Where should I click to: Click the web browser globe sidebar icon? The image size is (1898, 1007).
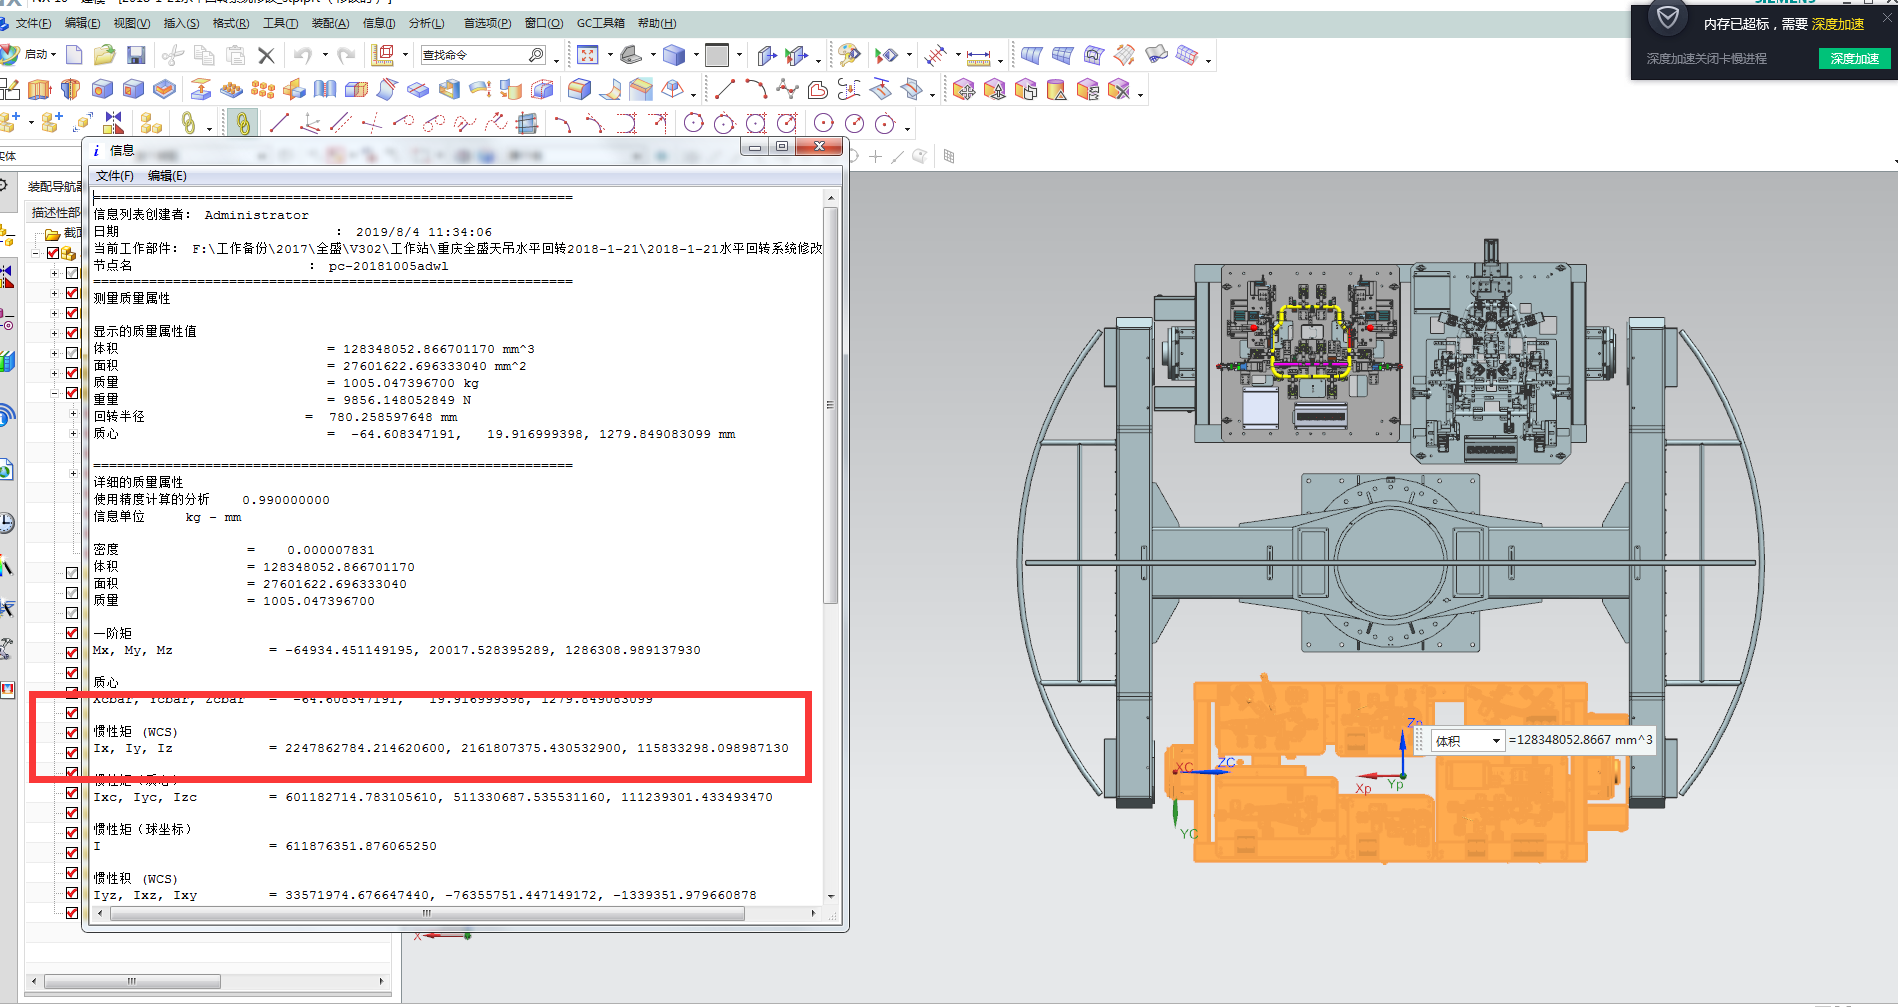(x=6, y=469)
